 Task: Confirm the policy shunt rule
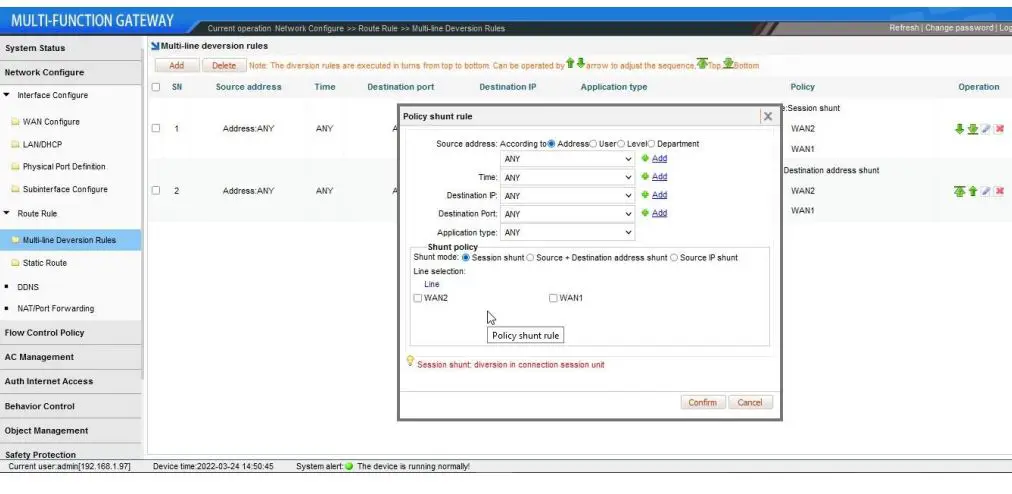(x=702, y=402)
